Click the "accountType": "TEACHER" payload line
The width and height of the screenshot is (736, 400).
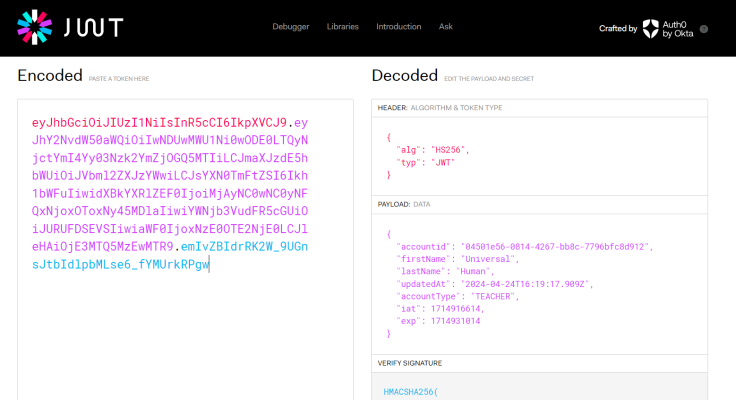(x=458, y=296)
